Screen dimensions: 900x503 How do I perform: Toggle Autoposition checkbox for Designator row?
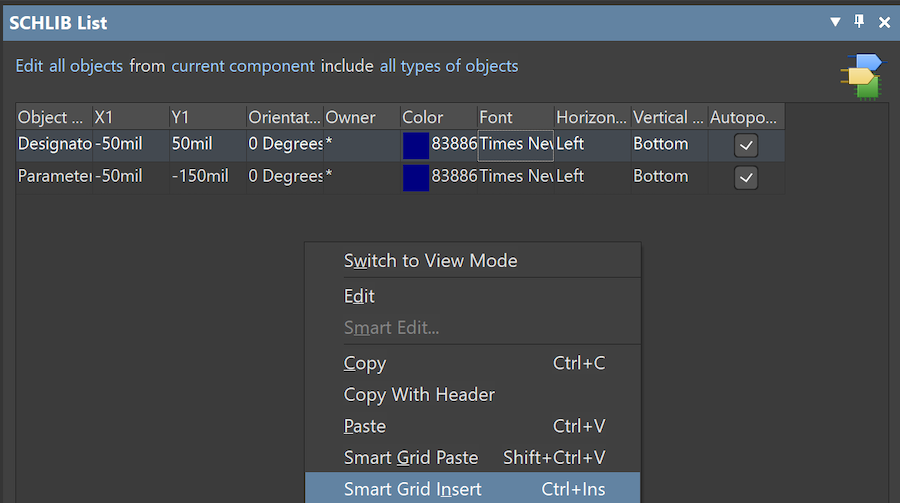[x=746, y=145]
